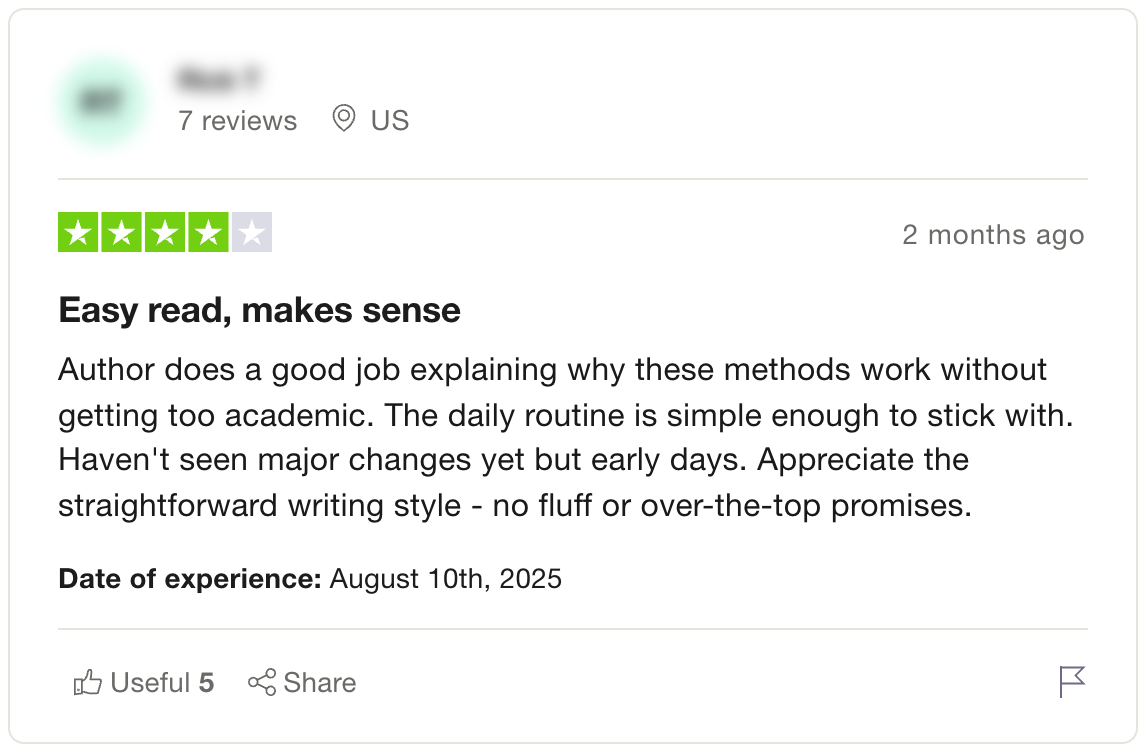Screen dimensions: 1146x752
Task: Click the fourth green star
Action: [x=208, y=233]
